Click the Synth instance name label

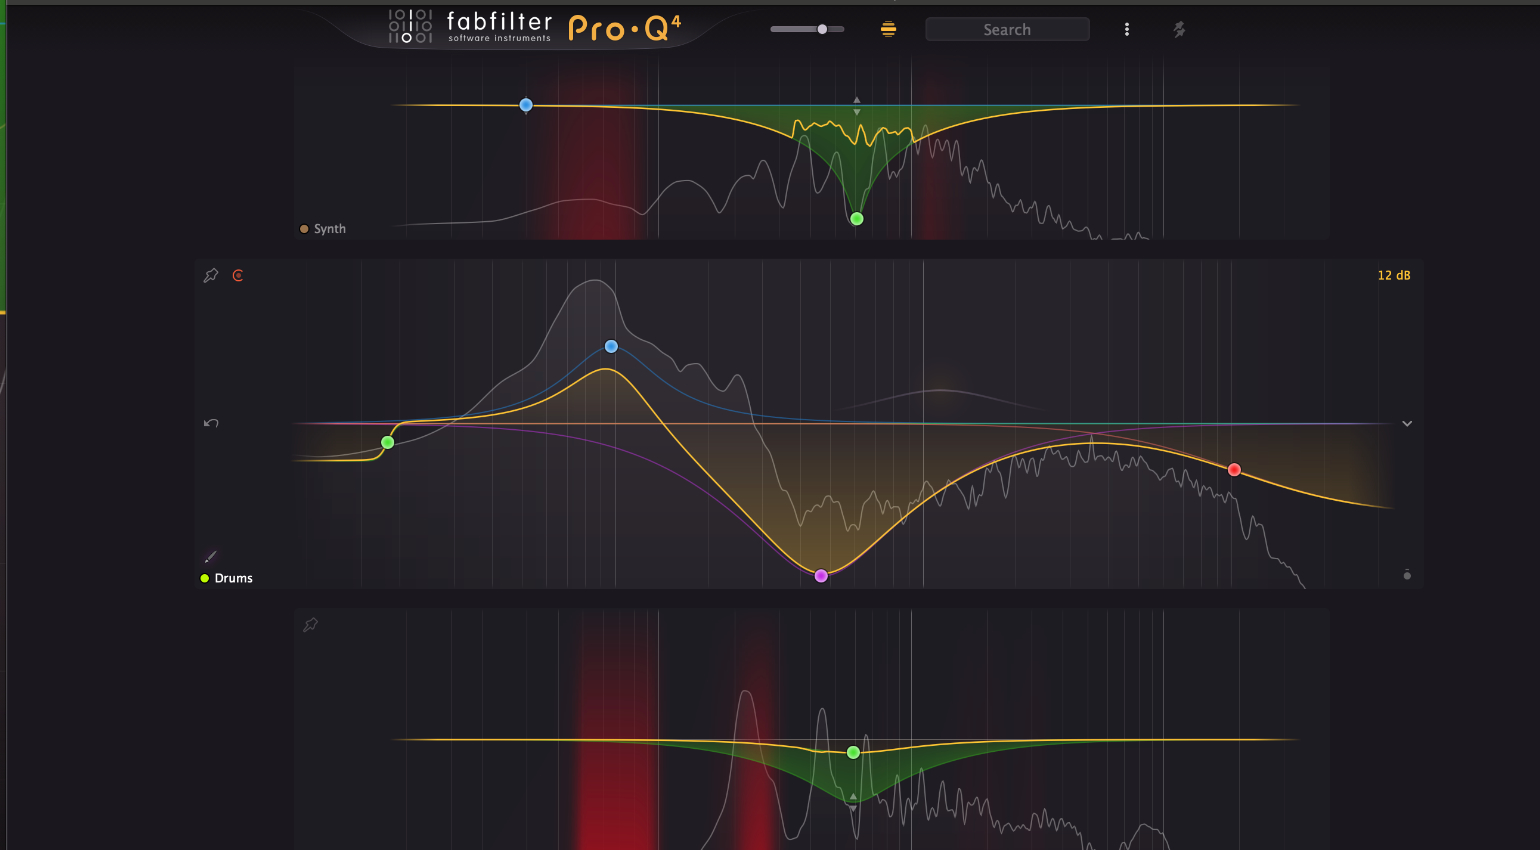tap(329, 229)
